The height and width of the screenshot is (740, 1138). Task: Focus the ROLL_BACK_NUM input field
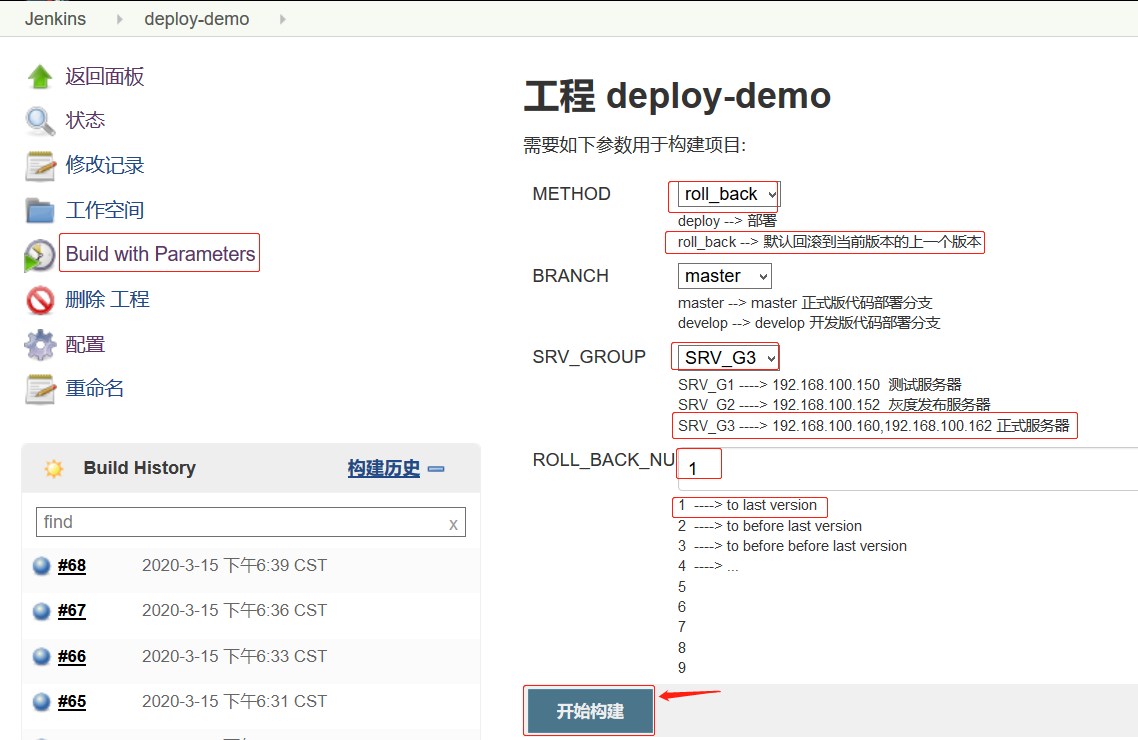point(907,469)
